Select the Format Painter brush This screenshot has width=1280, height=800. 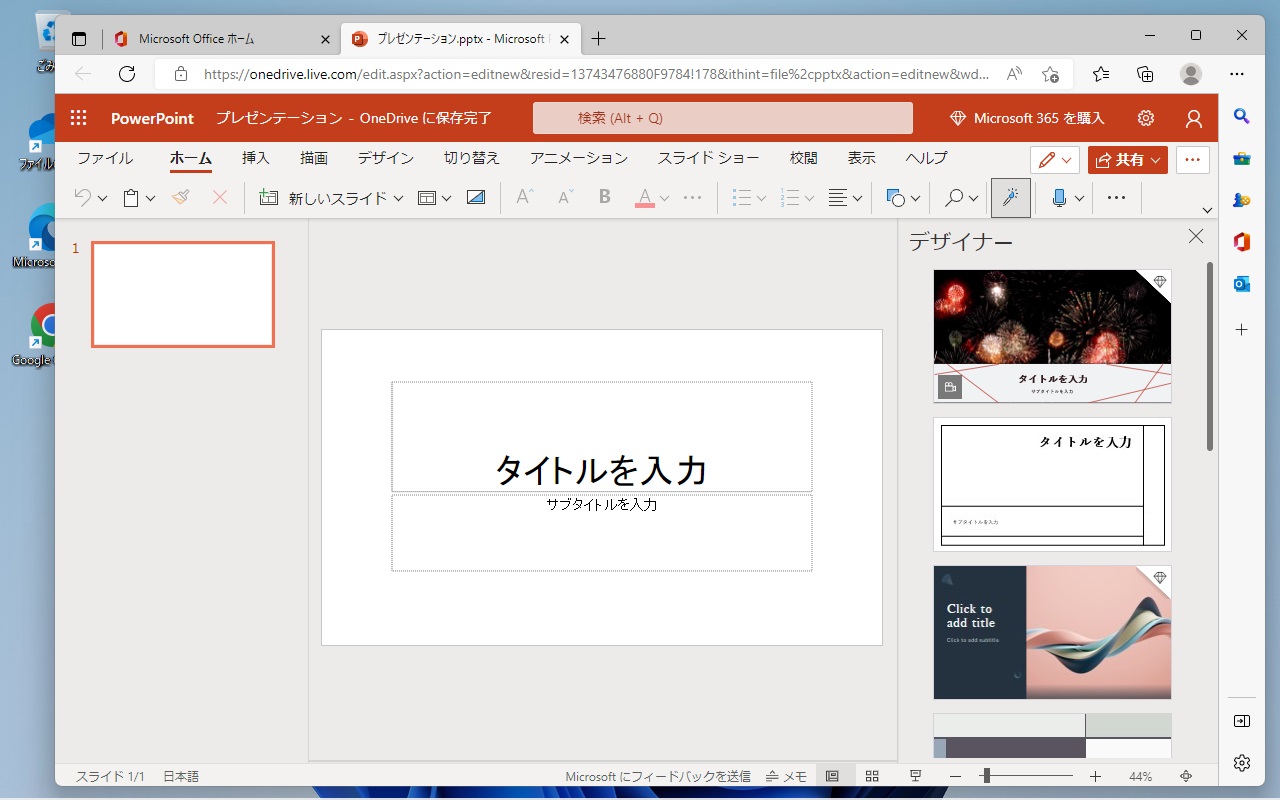pos(180,198)
